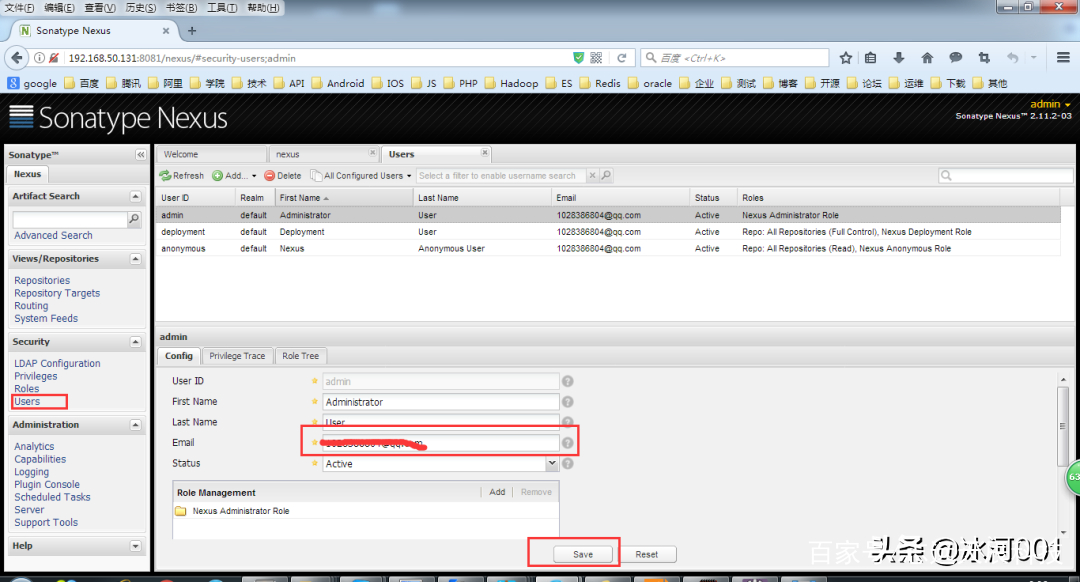Select the deployment user row
1080x582 pixels.
608,232
